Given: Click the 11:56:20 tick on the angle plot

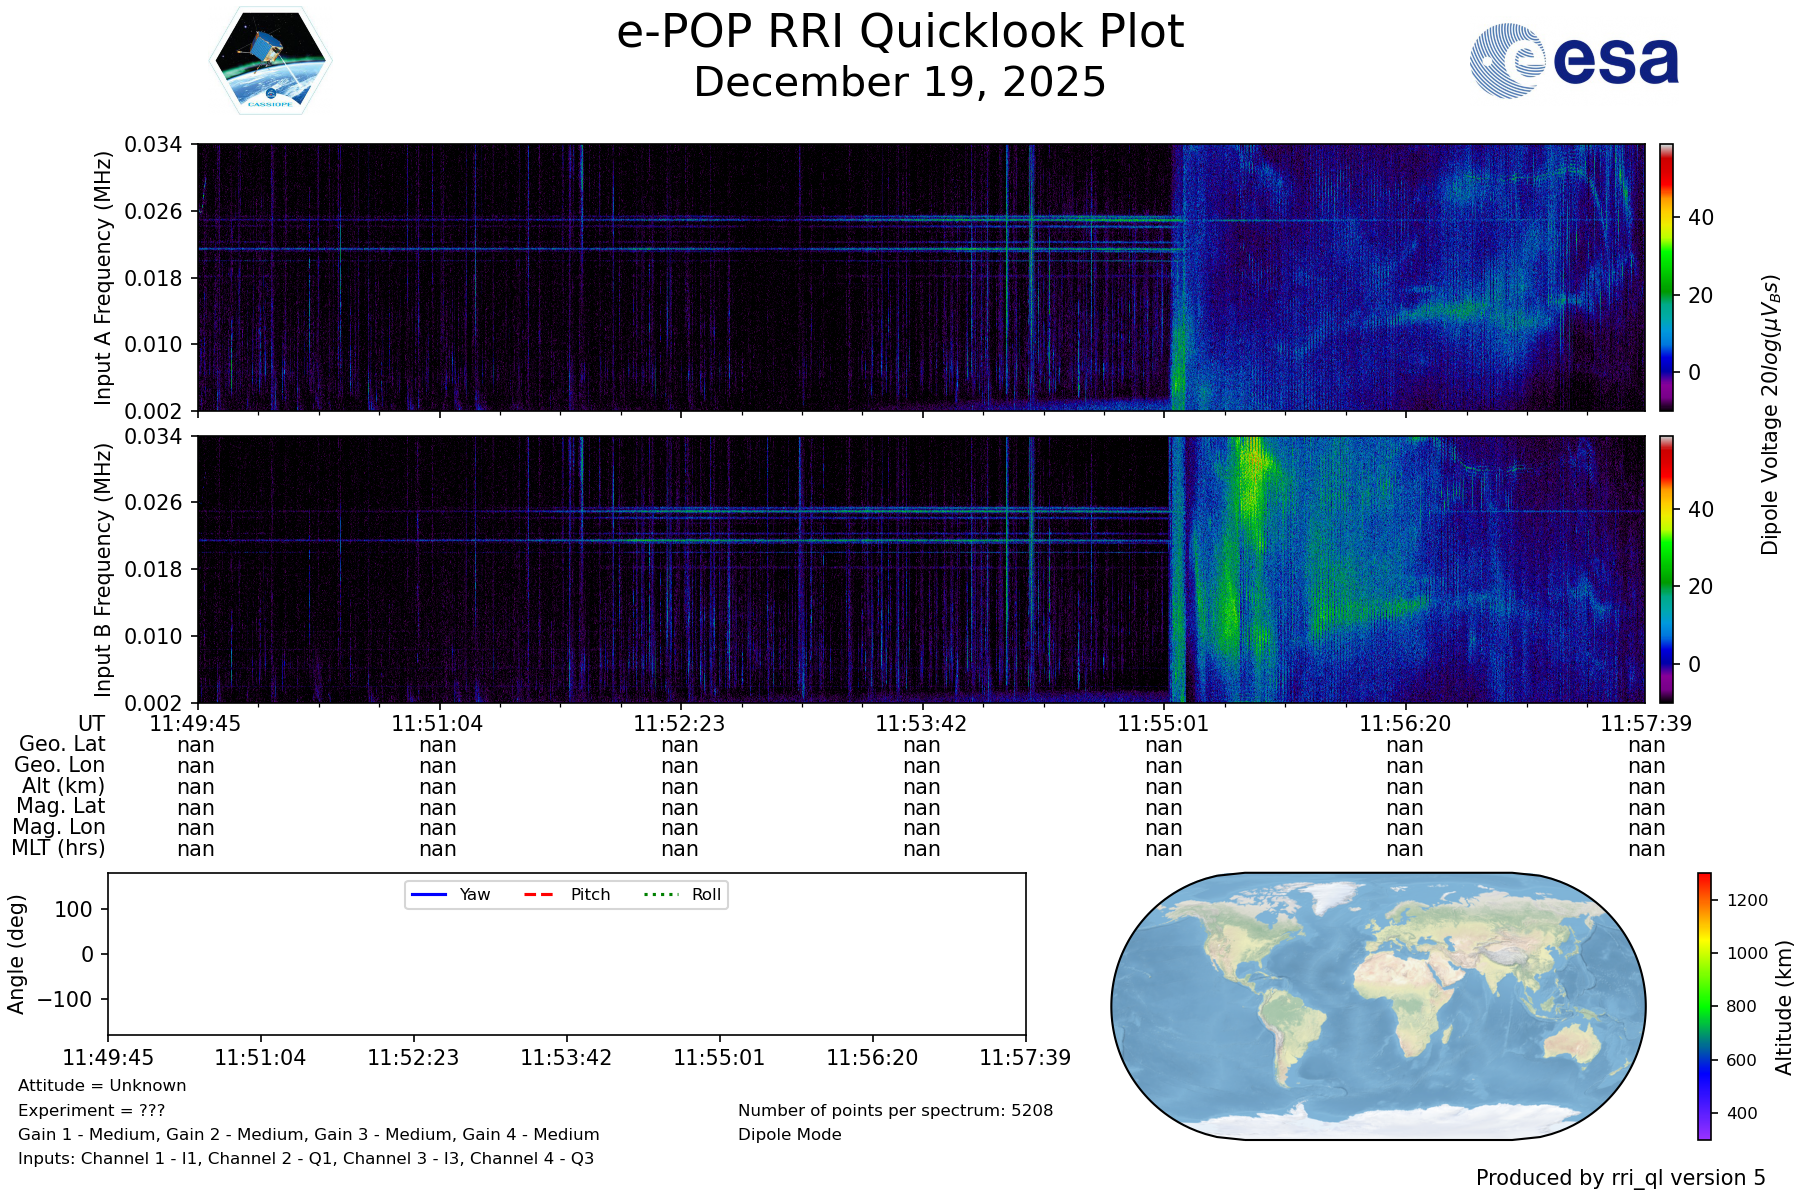Looking at the screenshot, I should (872, 1057).
